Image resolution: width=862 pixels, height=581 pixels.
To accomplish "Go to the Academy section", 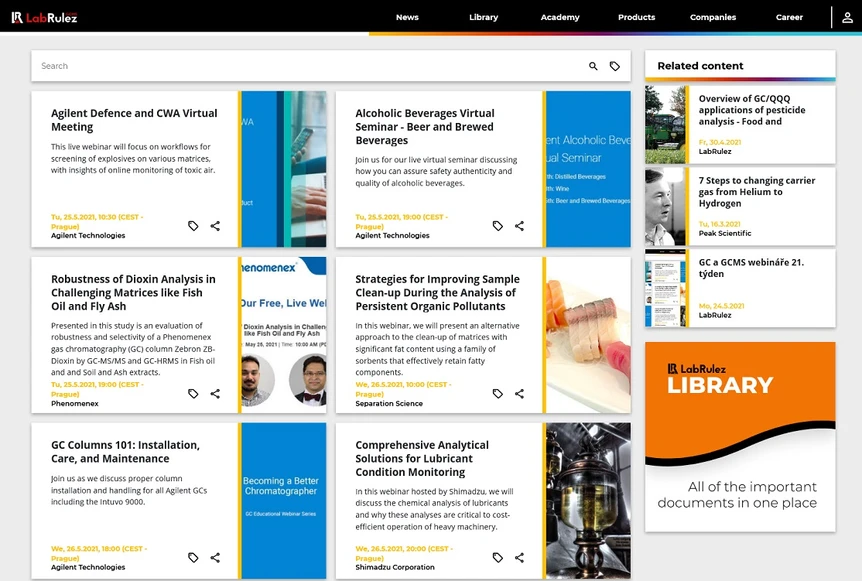I will (560, 17).
